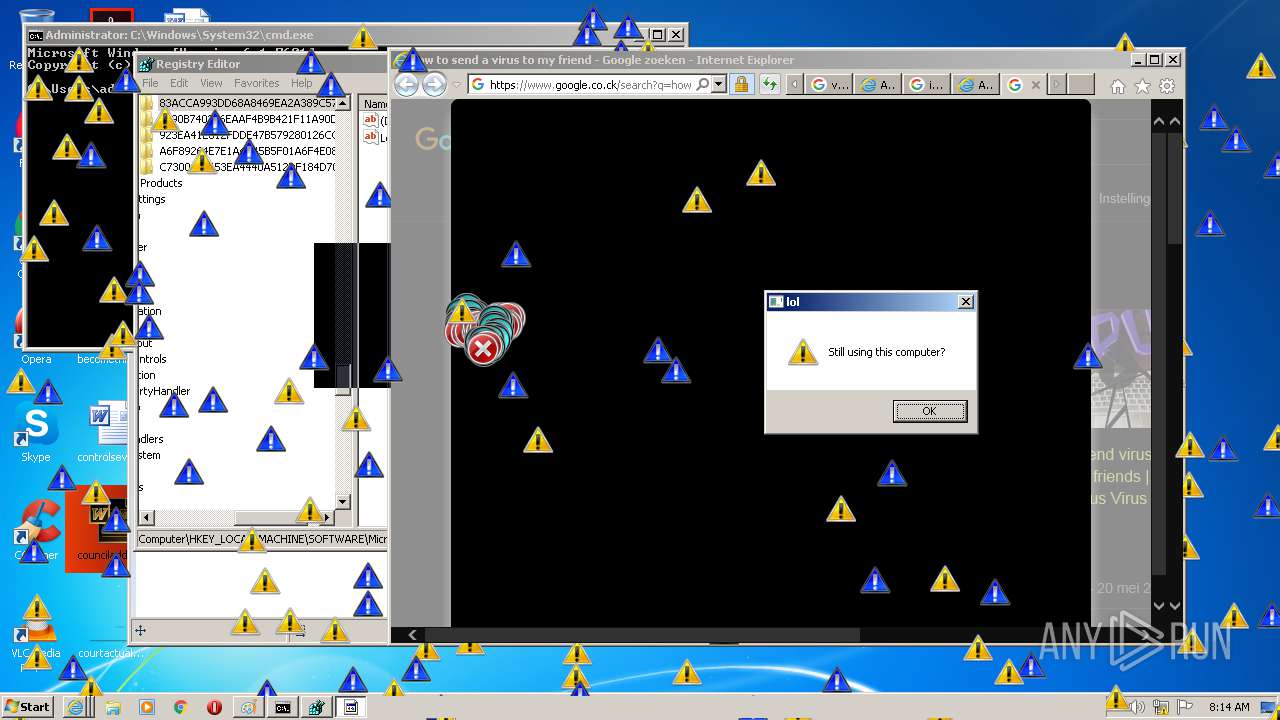Viewport: 1280px width, 720px height.
Task: Go back in Internet Explorer
Action: pyautogui.click(x=407, y=85)
